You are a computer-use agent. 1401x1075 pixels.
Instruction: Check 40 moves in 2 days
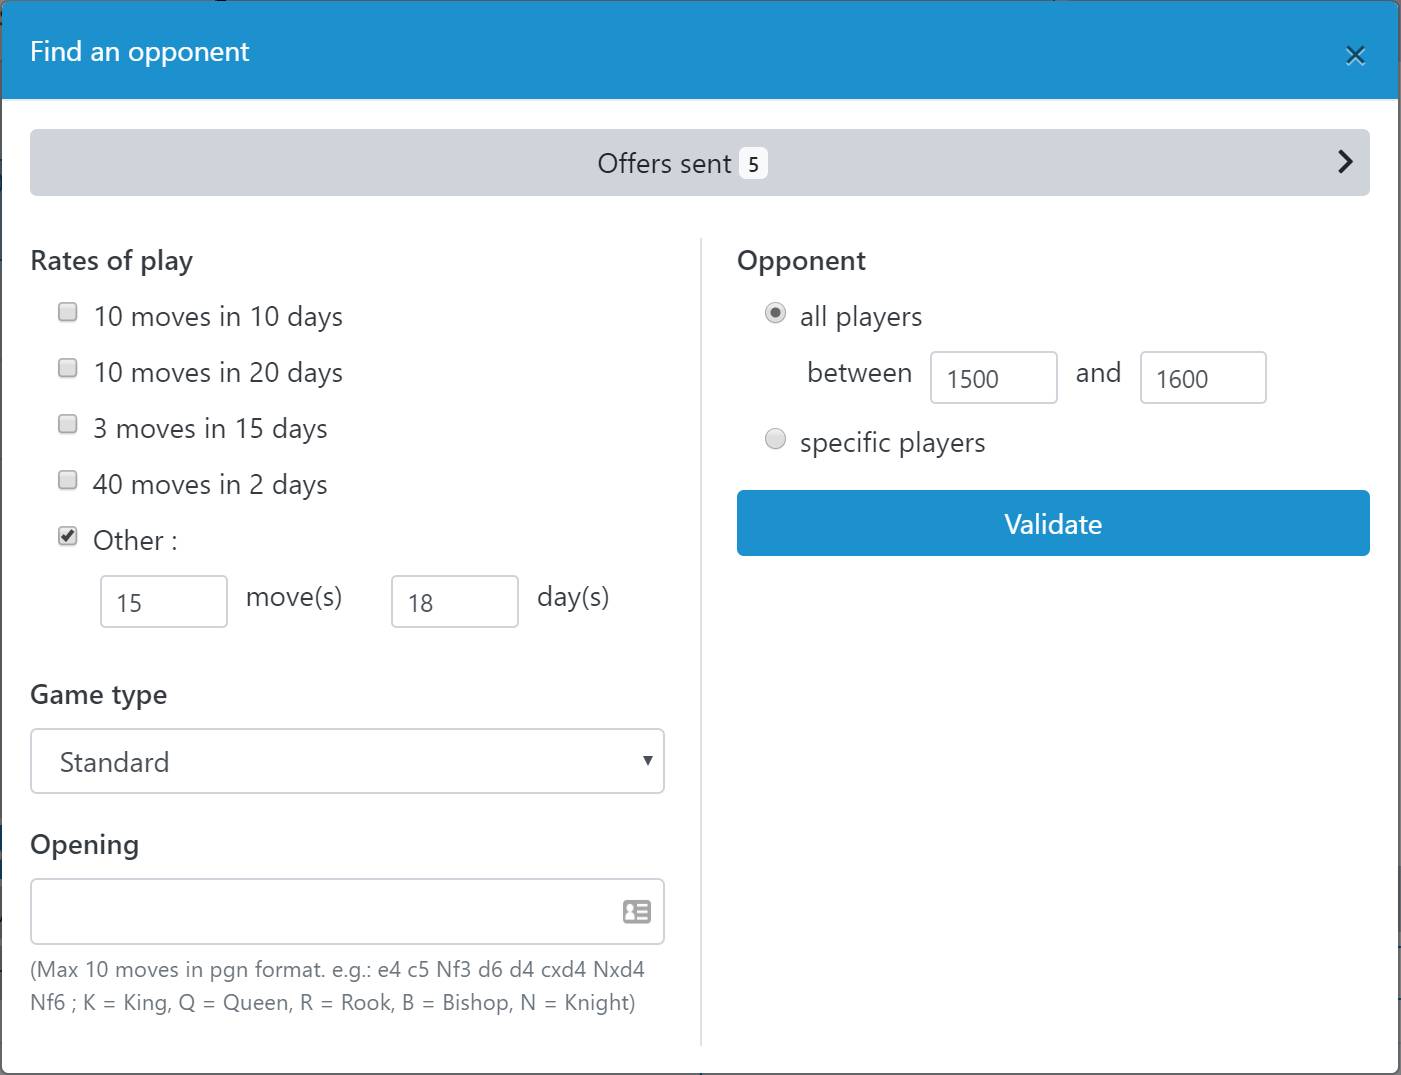click(68, 480)
